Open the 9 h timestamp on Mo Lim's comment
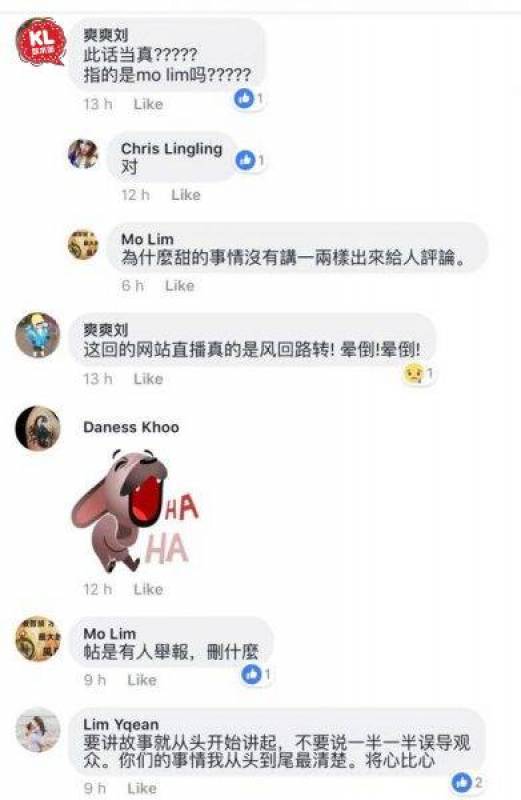 (x=94, y=680)
